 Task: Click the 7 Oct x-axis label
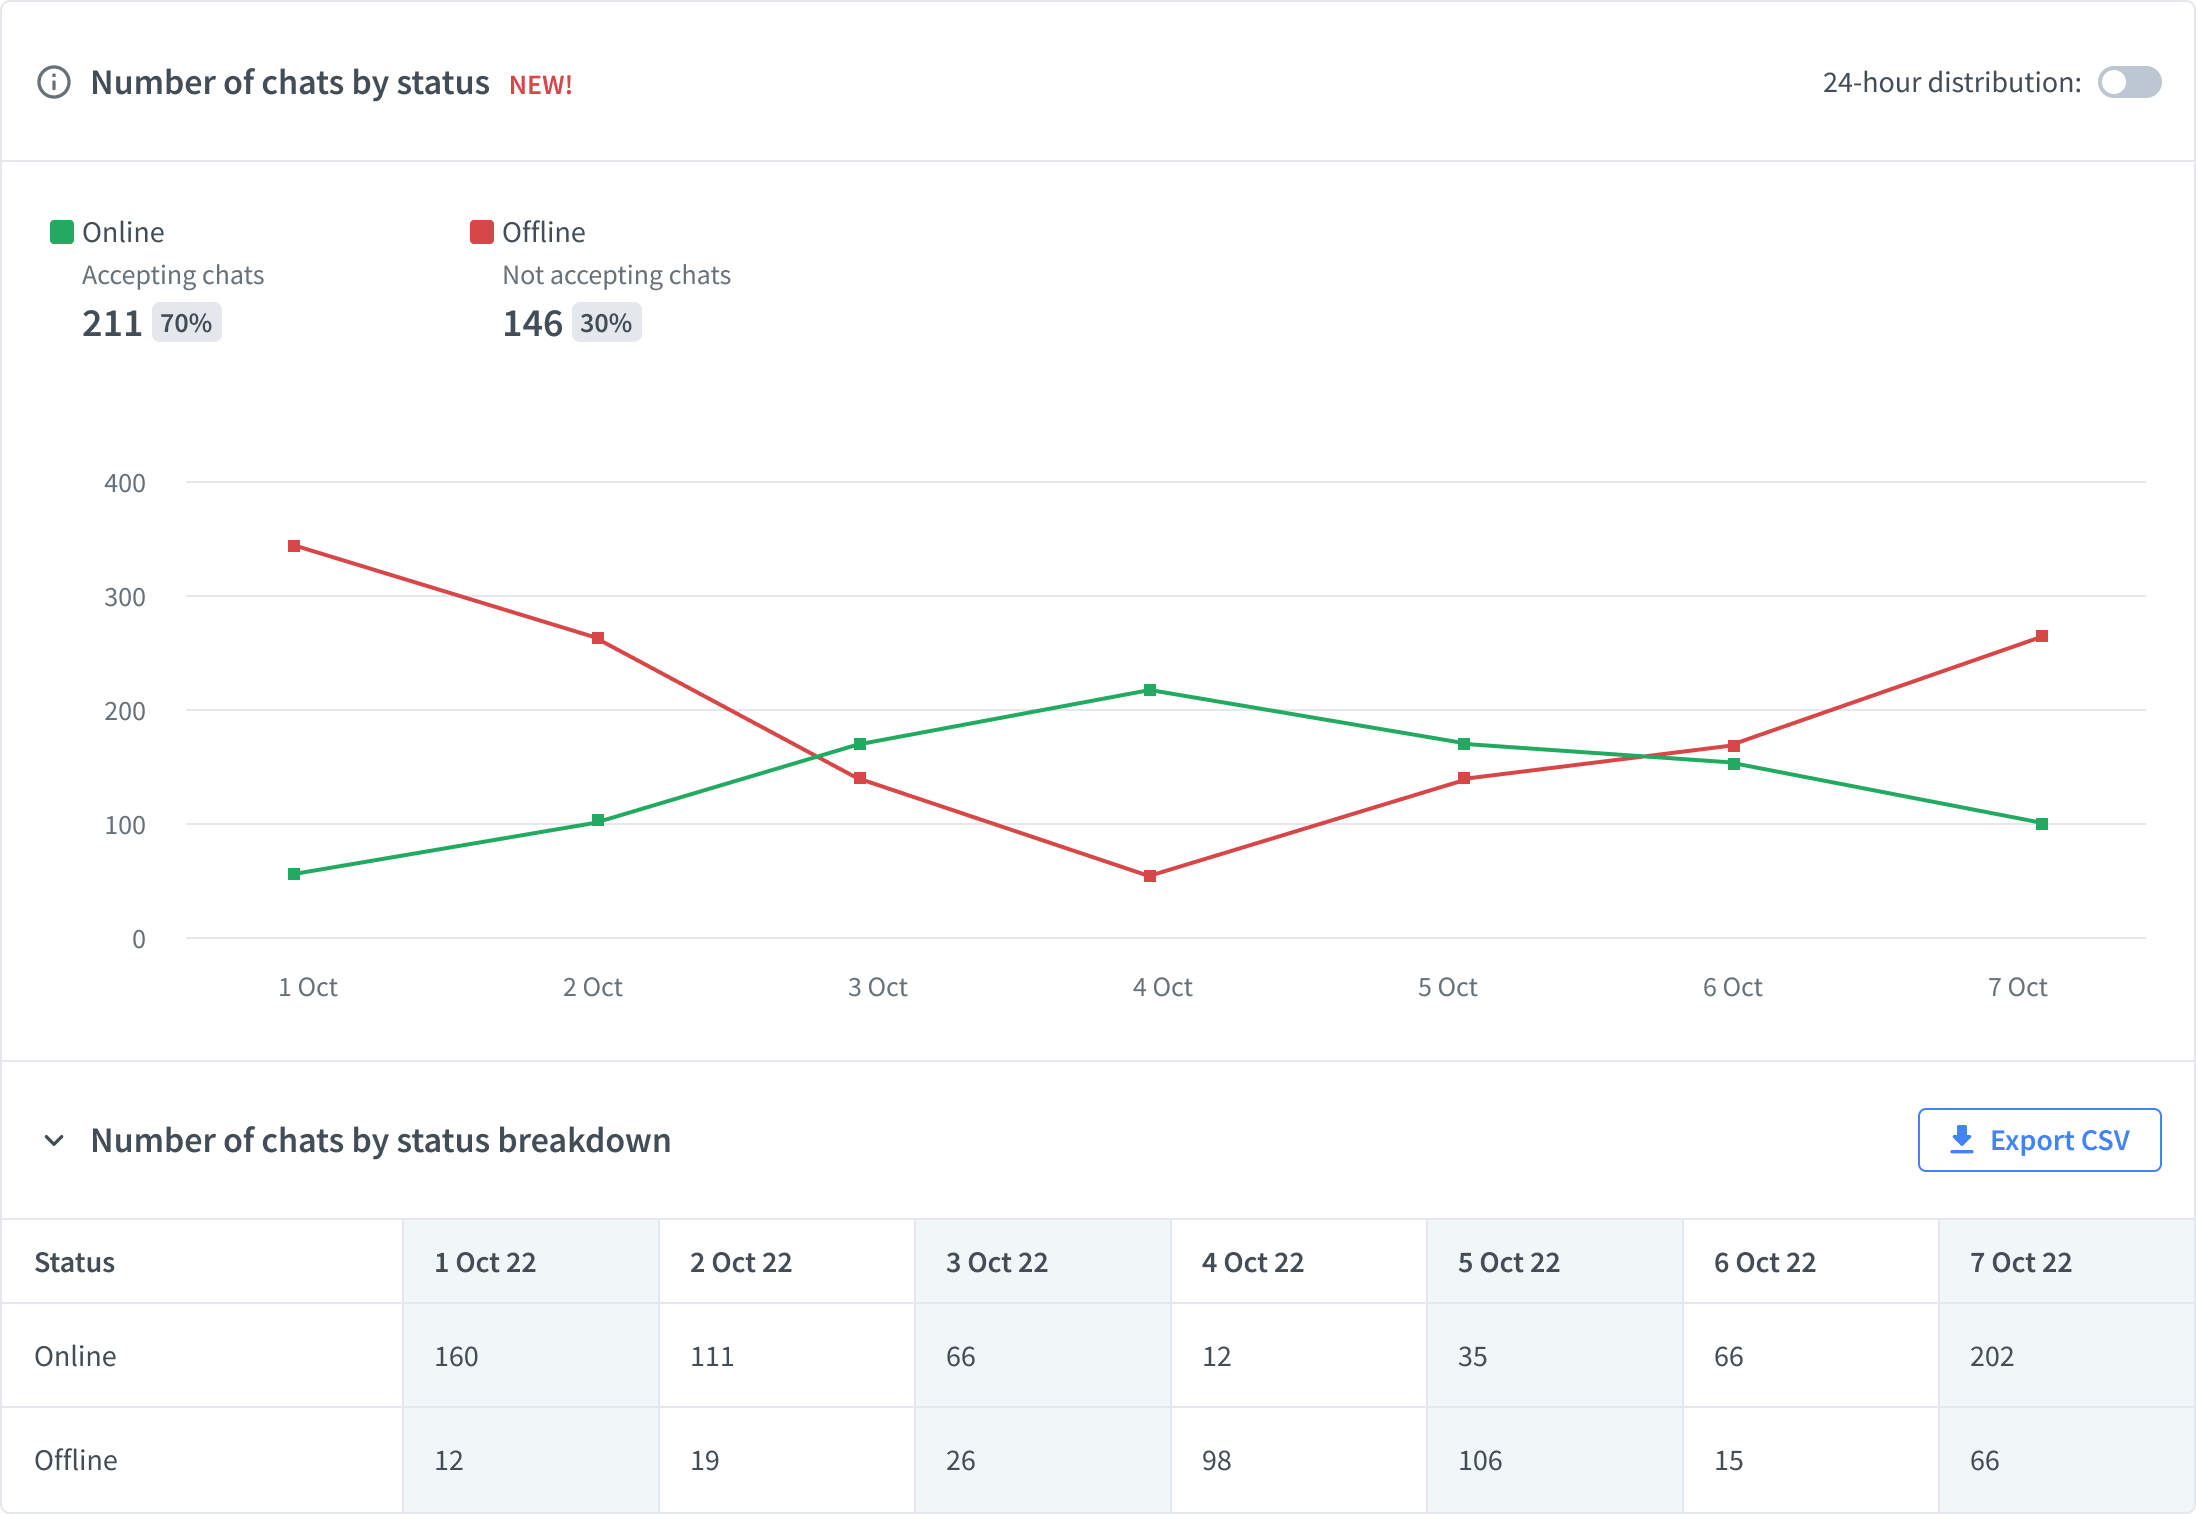coord(2017,987)
